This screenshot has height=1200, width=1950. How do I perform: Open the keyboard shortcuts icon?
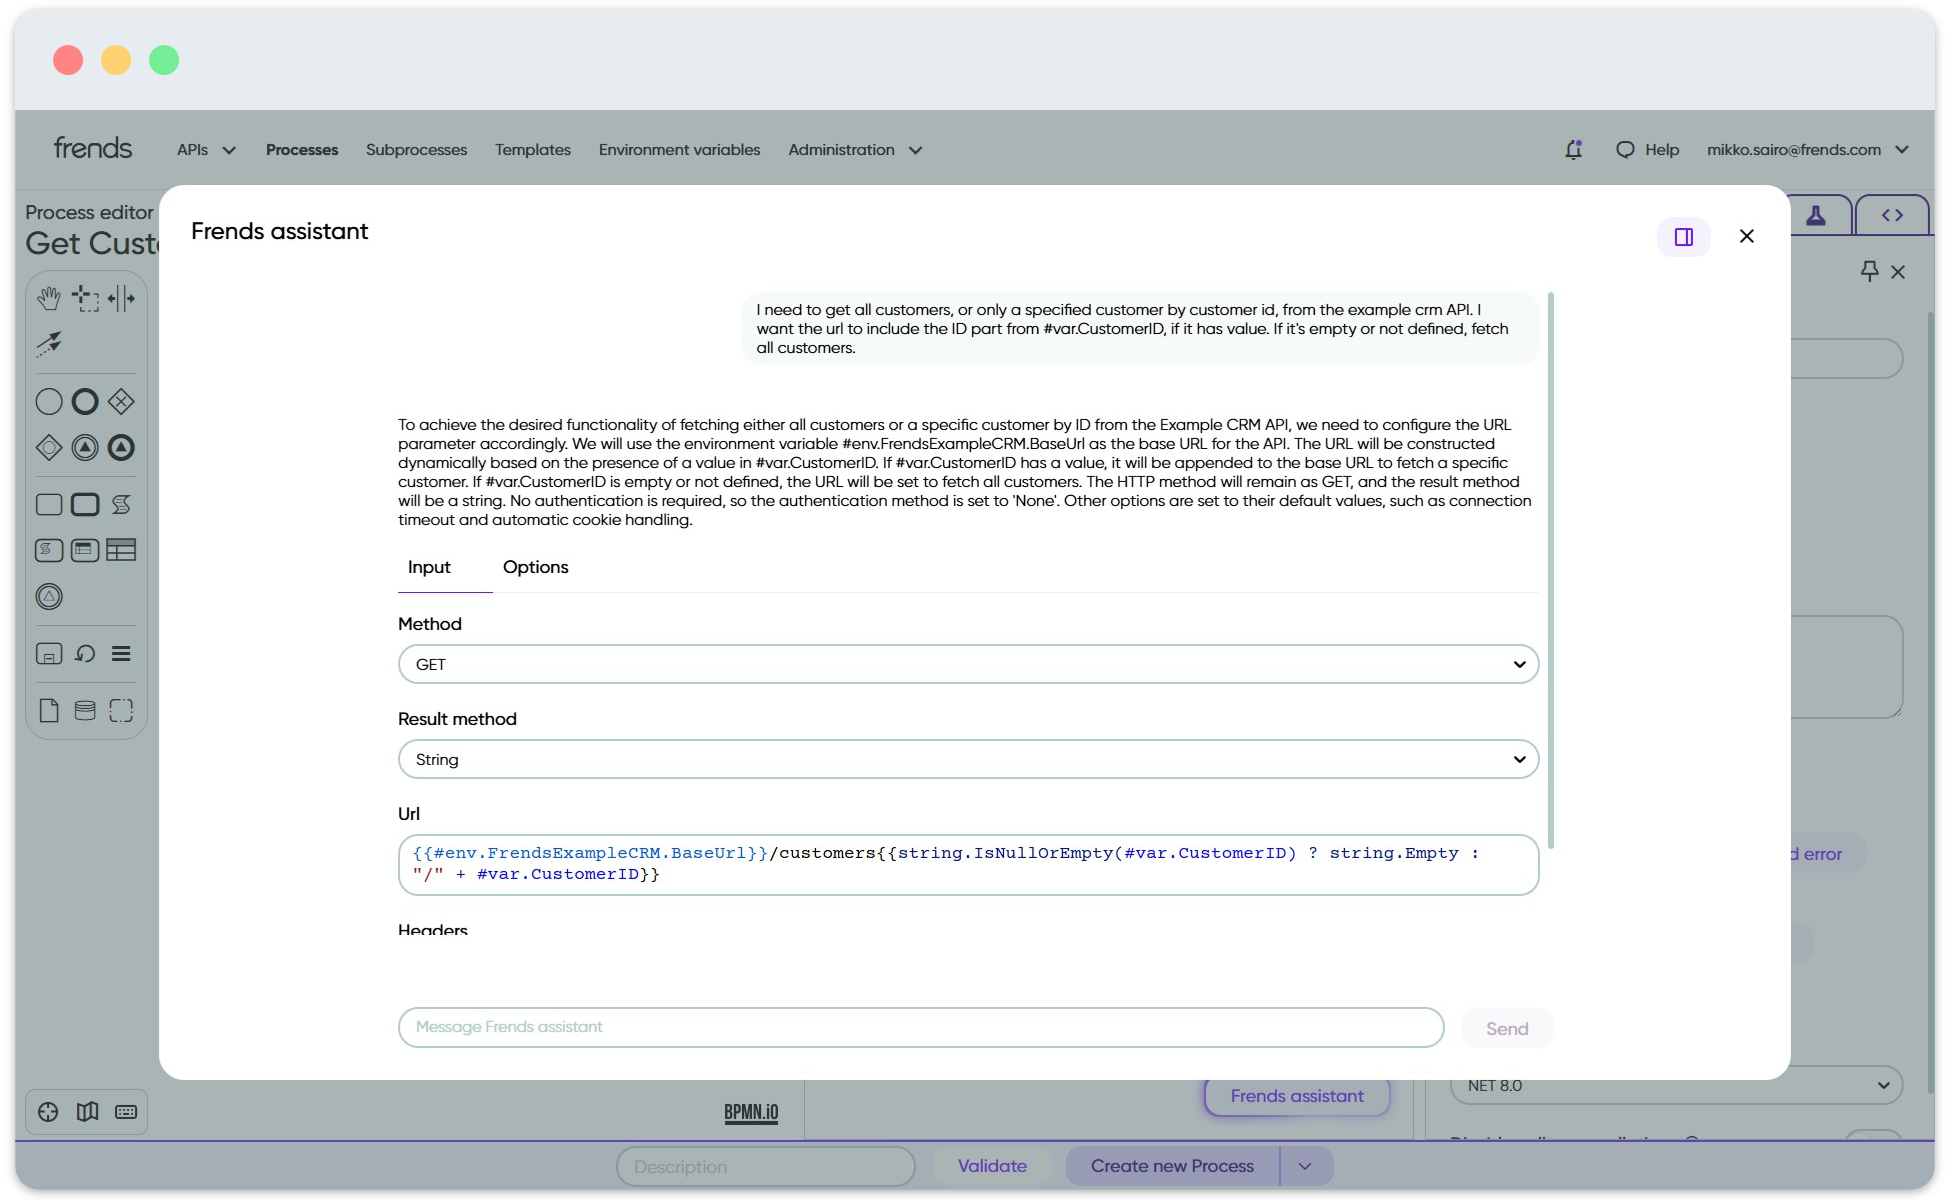[x=126, y=1112]
